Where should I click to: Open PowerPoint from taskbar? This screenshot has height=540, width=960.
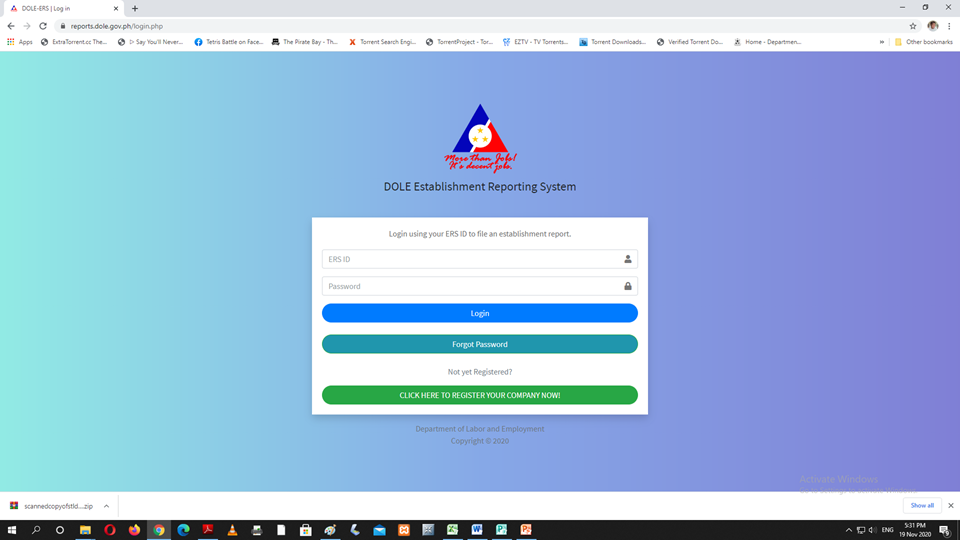(x=526, y=530)
